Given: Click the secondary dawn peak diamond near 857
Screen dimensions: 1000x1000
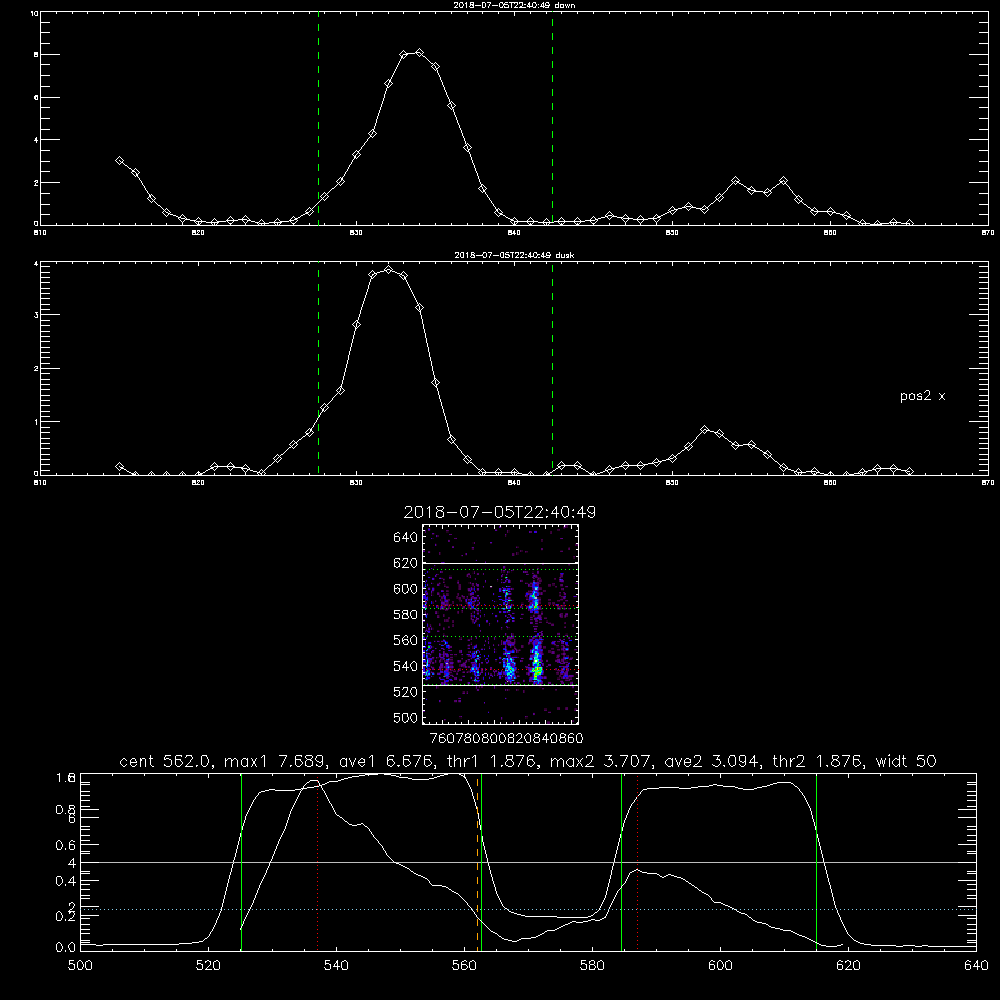Looking at the screenshot, I should pyautogui.click(x=783, y=181).
